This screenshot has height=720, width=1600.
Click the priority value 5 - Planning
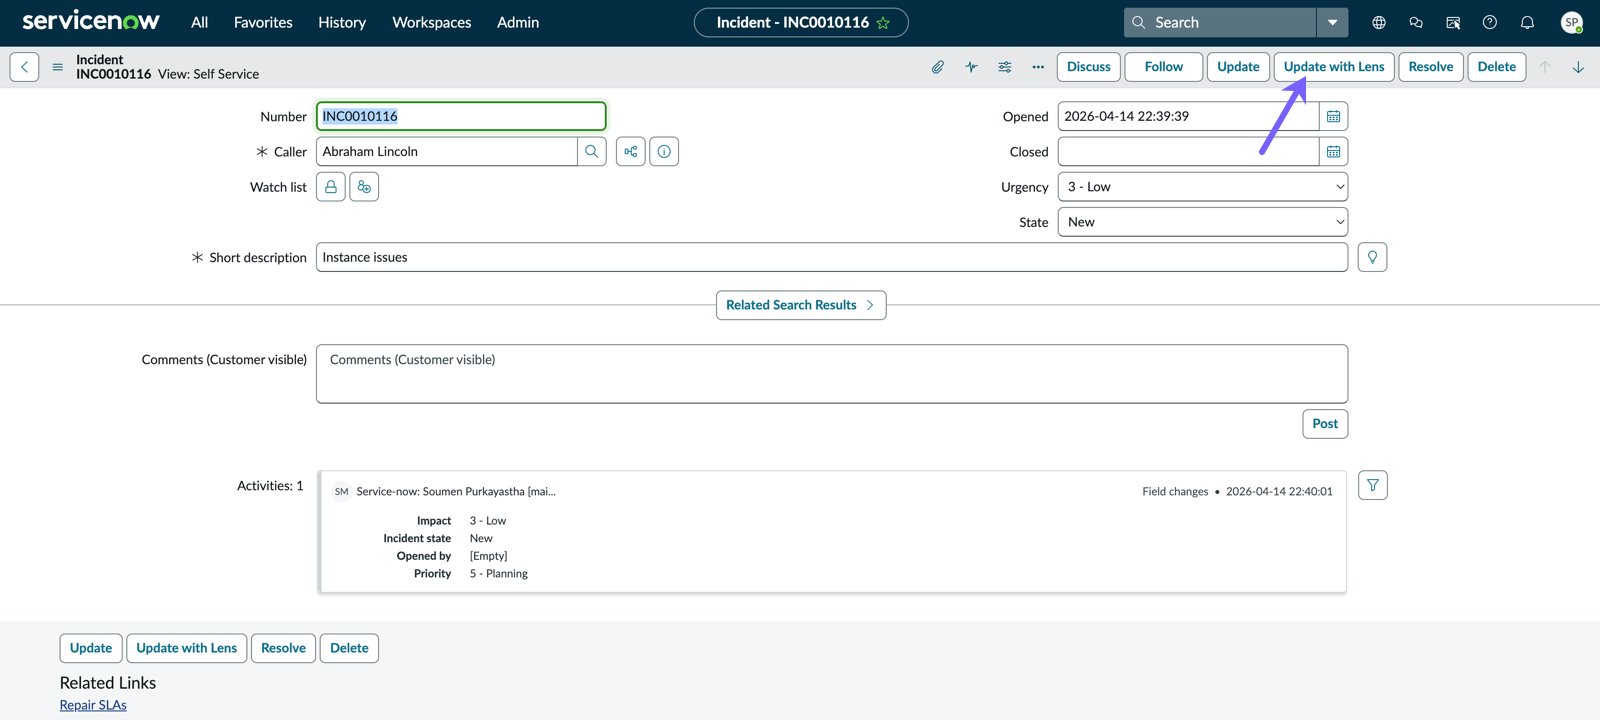(x=499, y=574)
